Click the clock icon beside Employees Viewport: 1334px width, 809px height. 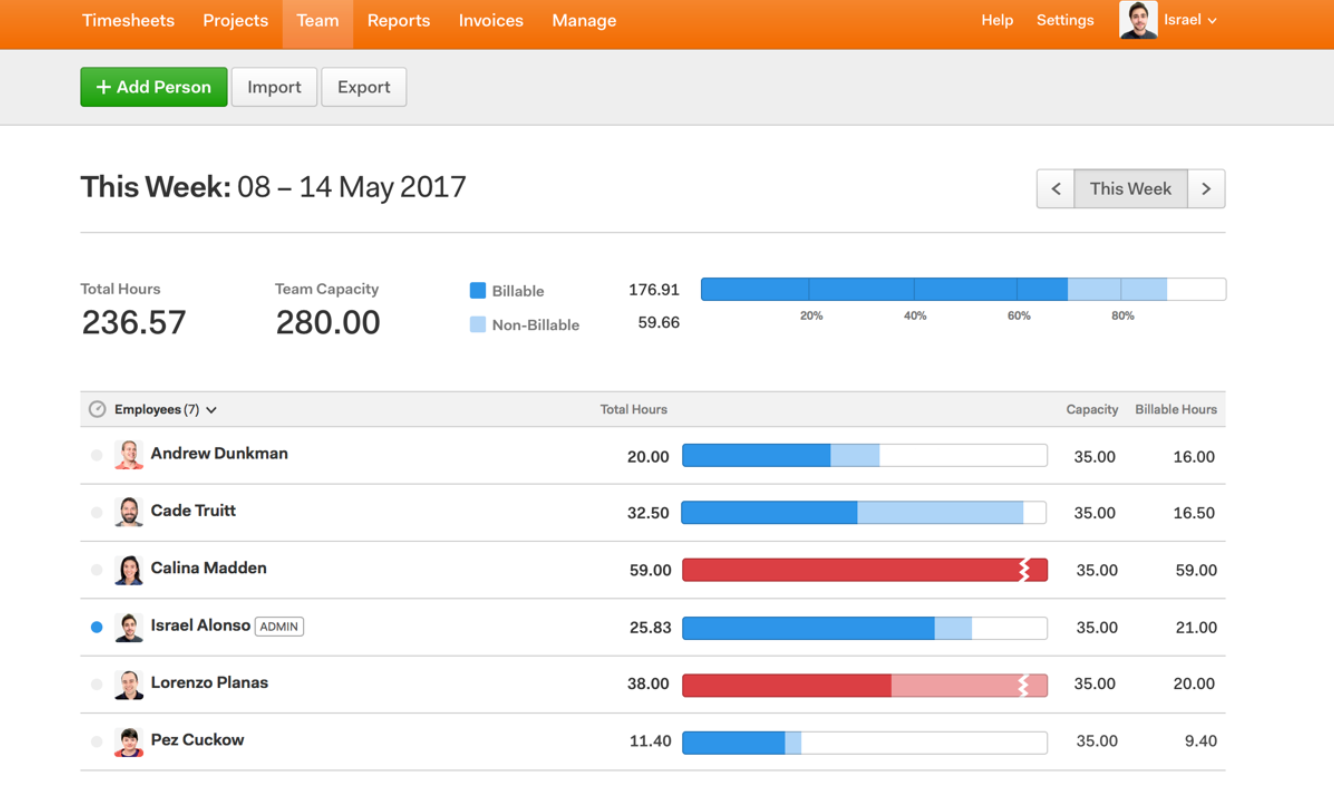(x=97, y=409)
